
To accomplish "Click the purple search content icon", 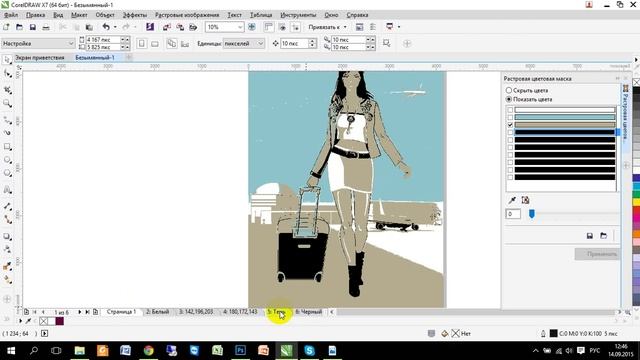I will click(x=150, y=27).
